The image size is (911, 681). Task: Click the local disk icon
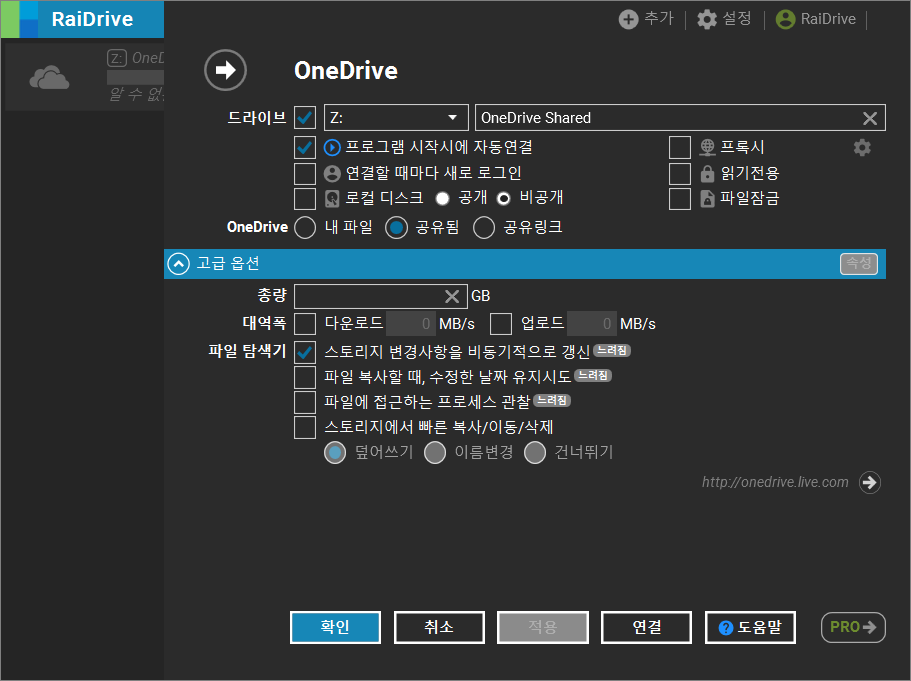click(332, 199)
